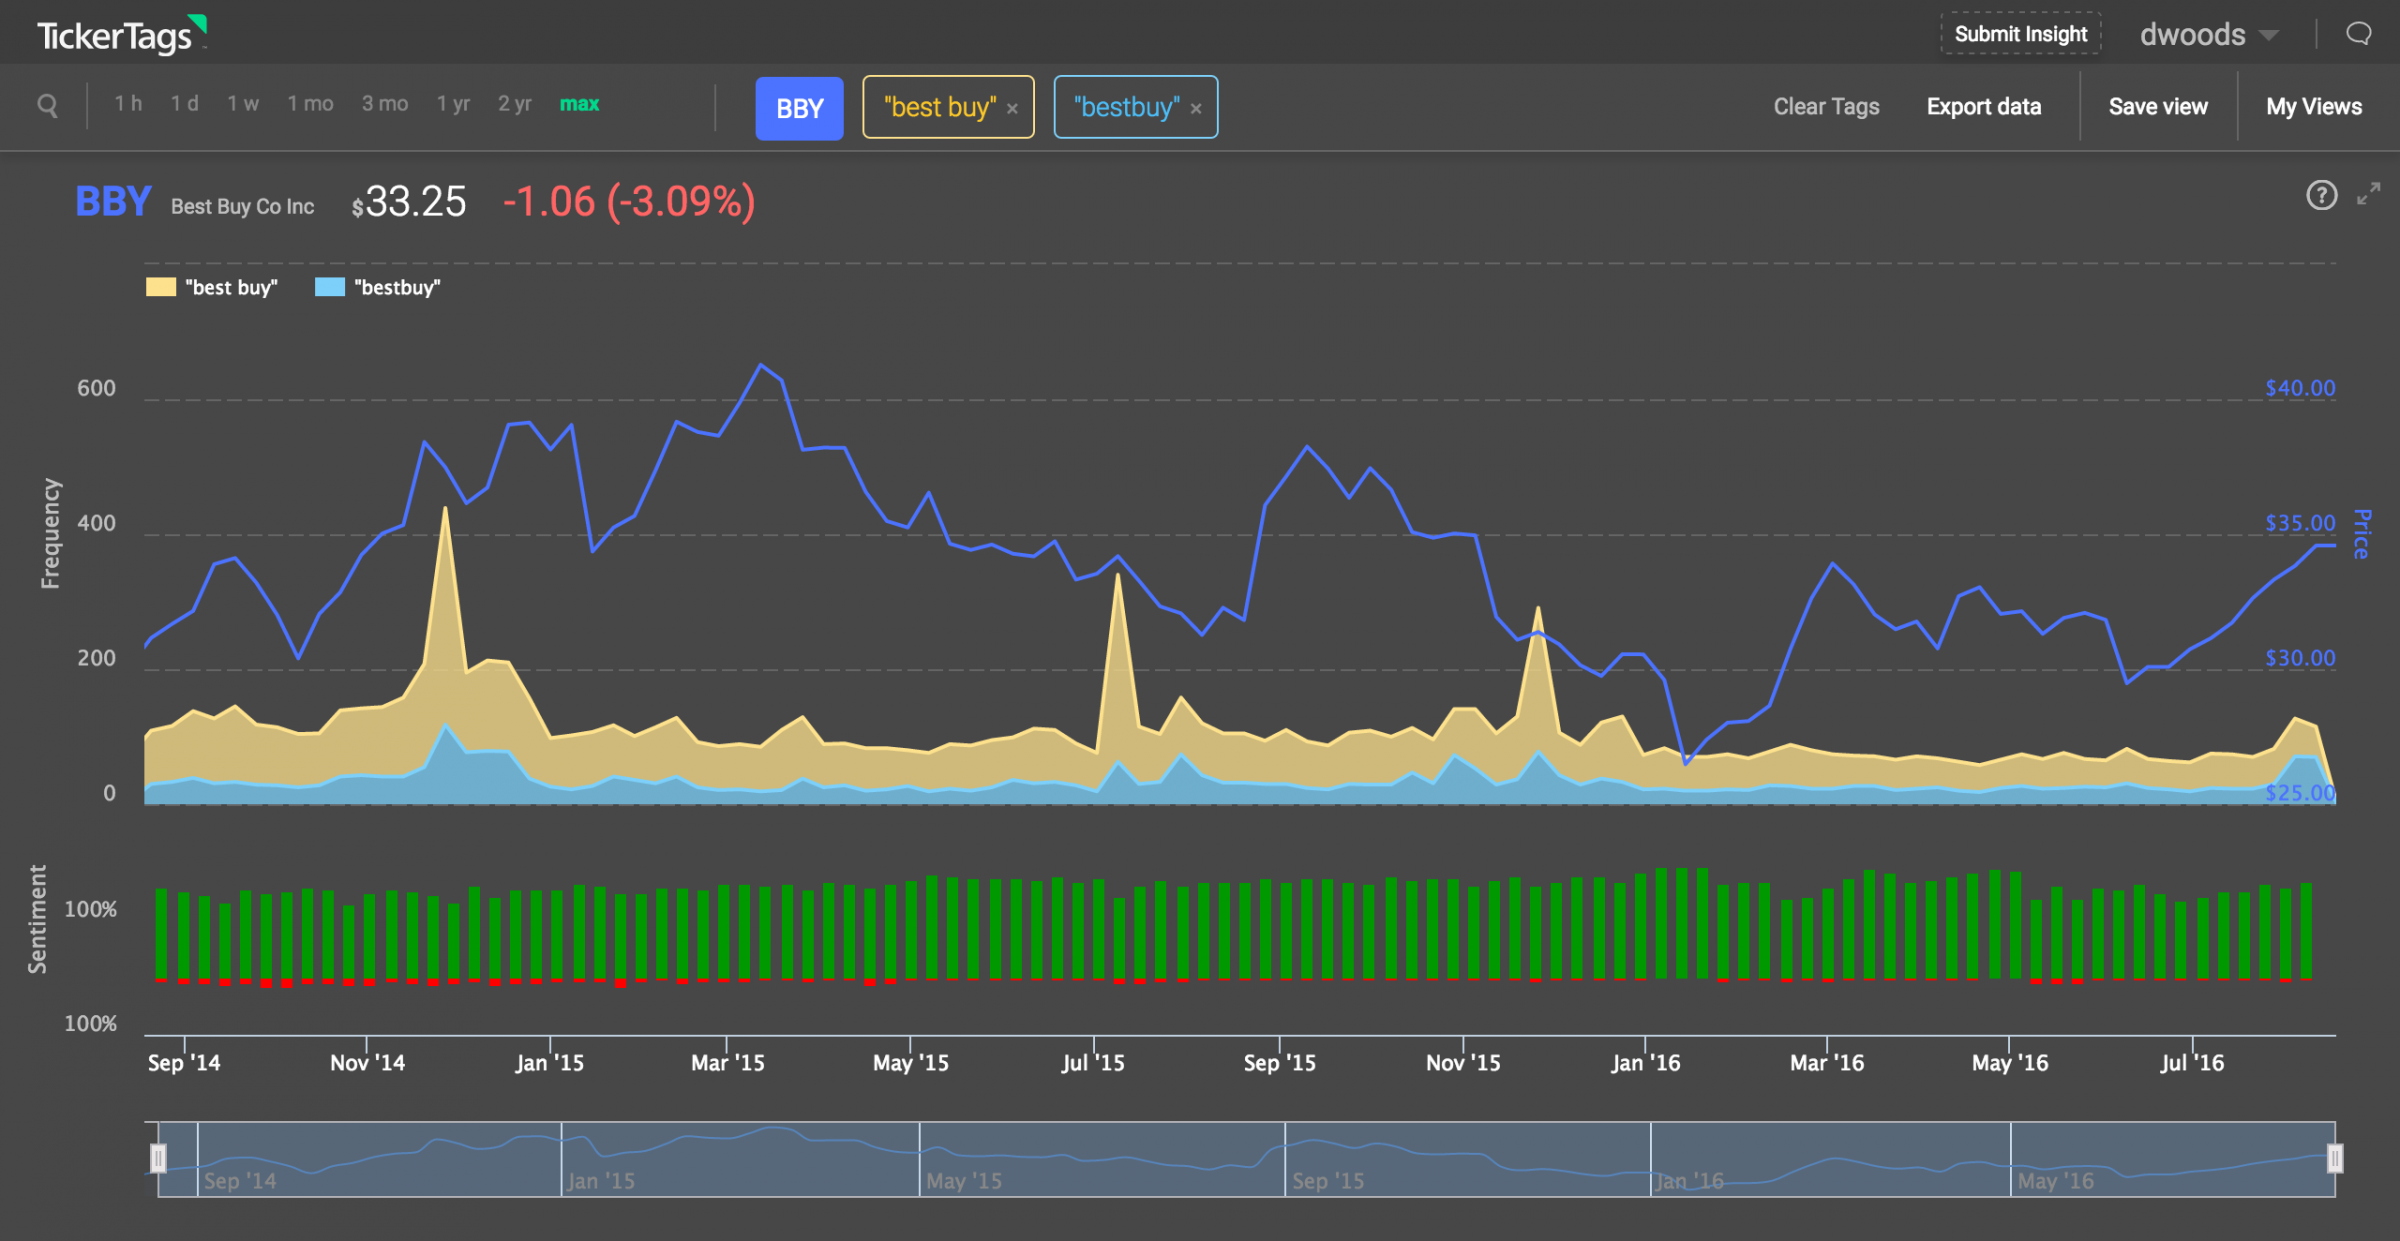Click the 600 frequency axis label

click(x=96, y=388)
